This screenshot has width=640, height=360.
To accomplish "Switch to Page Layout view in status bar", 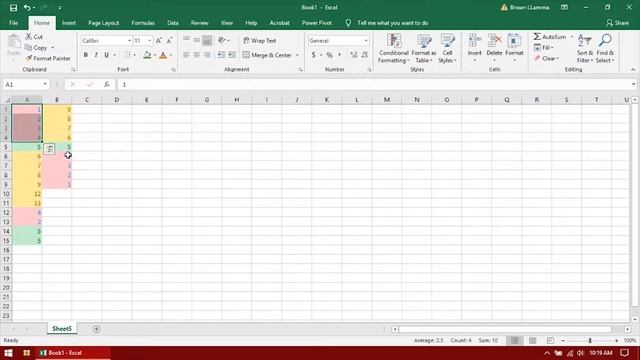I will (x=533, y=340).
